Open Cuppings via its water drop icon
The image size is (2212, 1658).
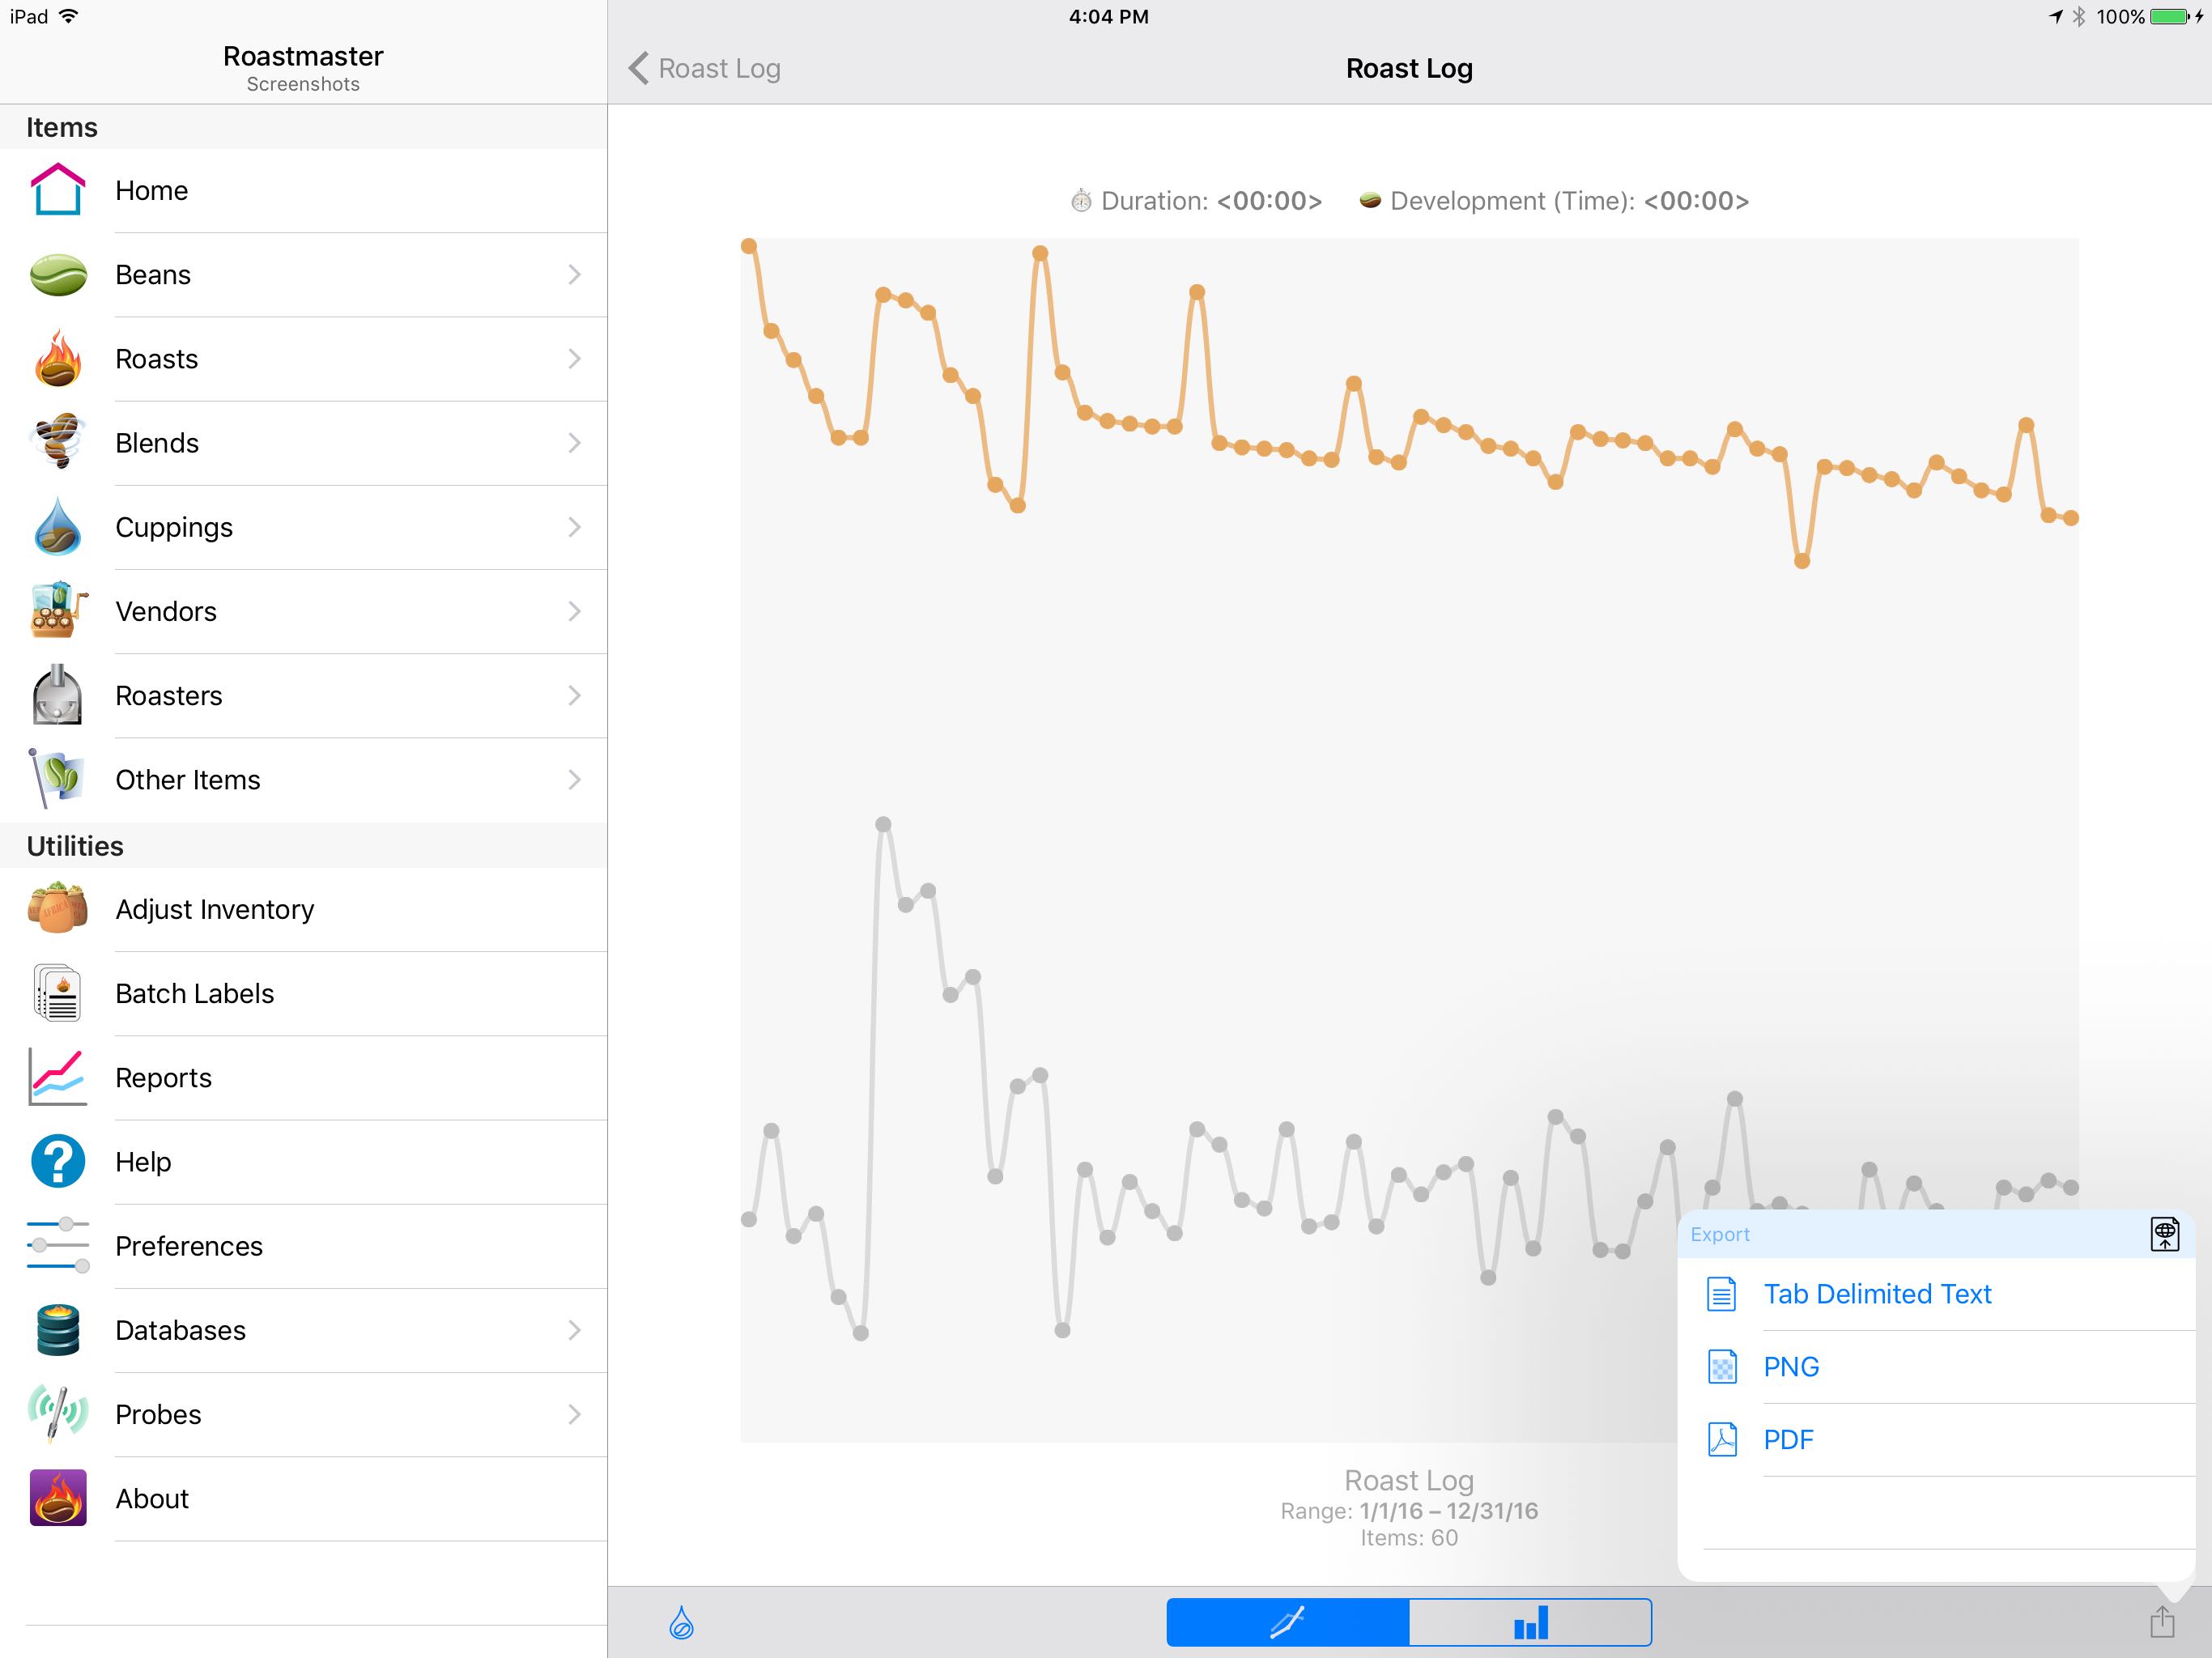click(x=57, y=527)
